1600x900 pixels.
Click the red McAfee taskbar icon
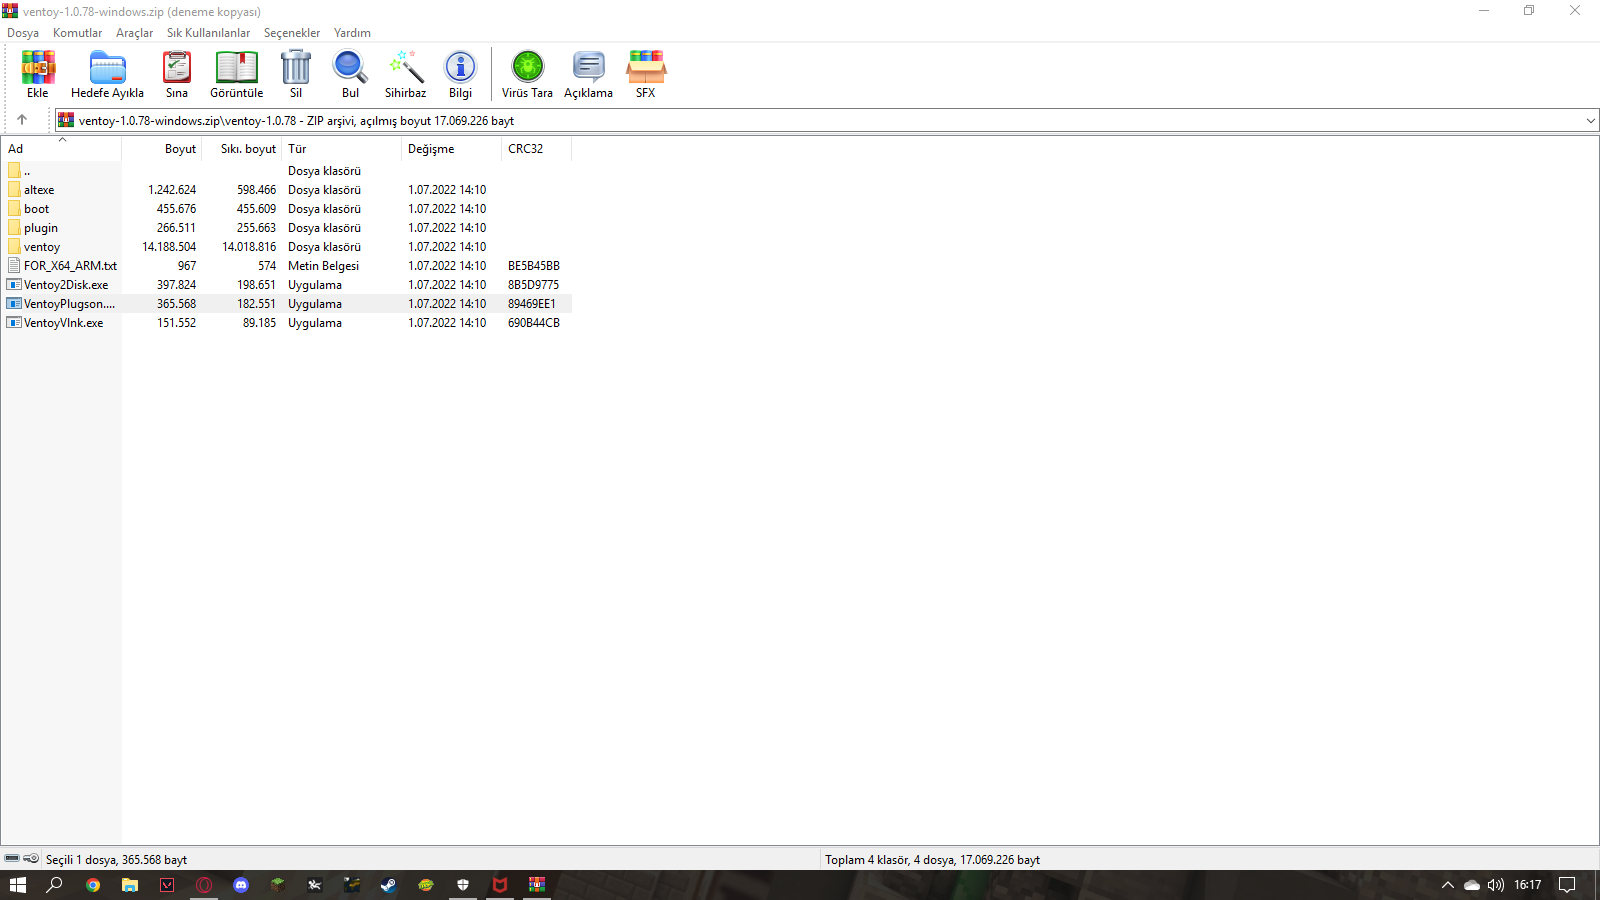point(500,885)
